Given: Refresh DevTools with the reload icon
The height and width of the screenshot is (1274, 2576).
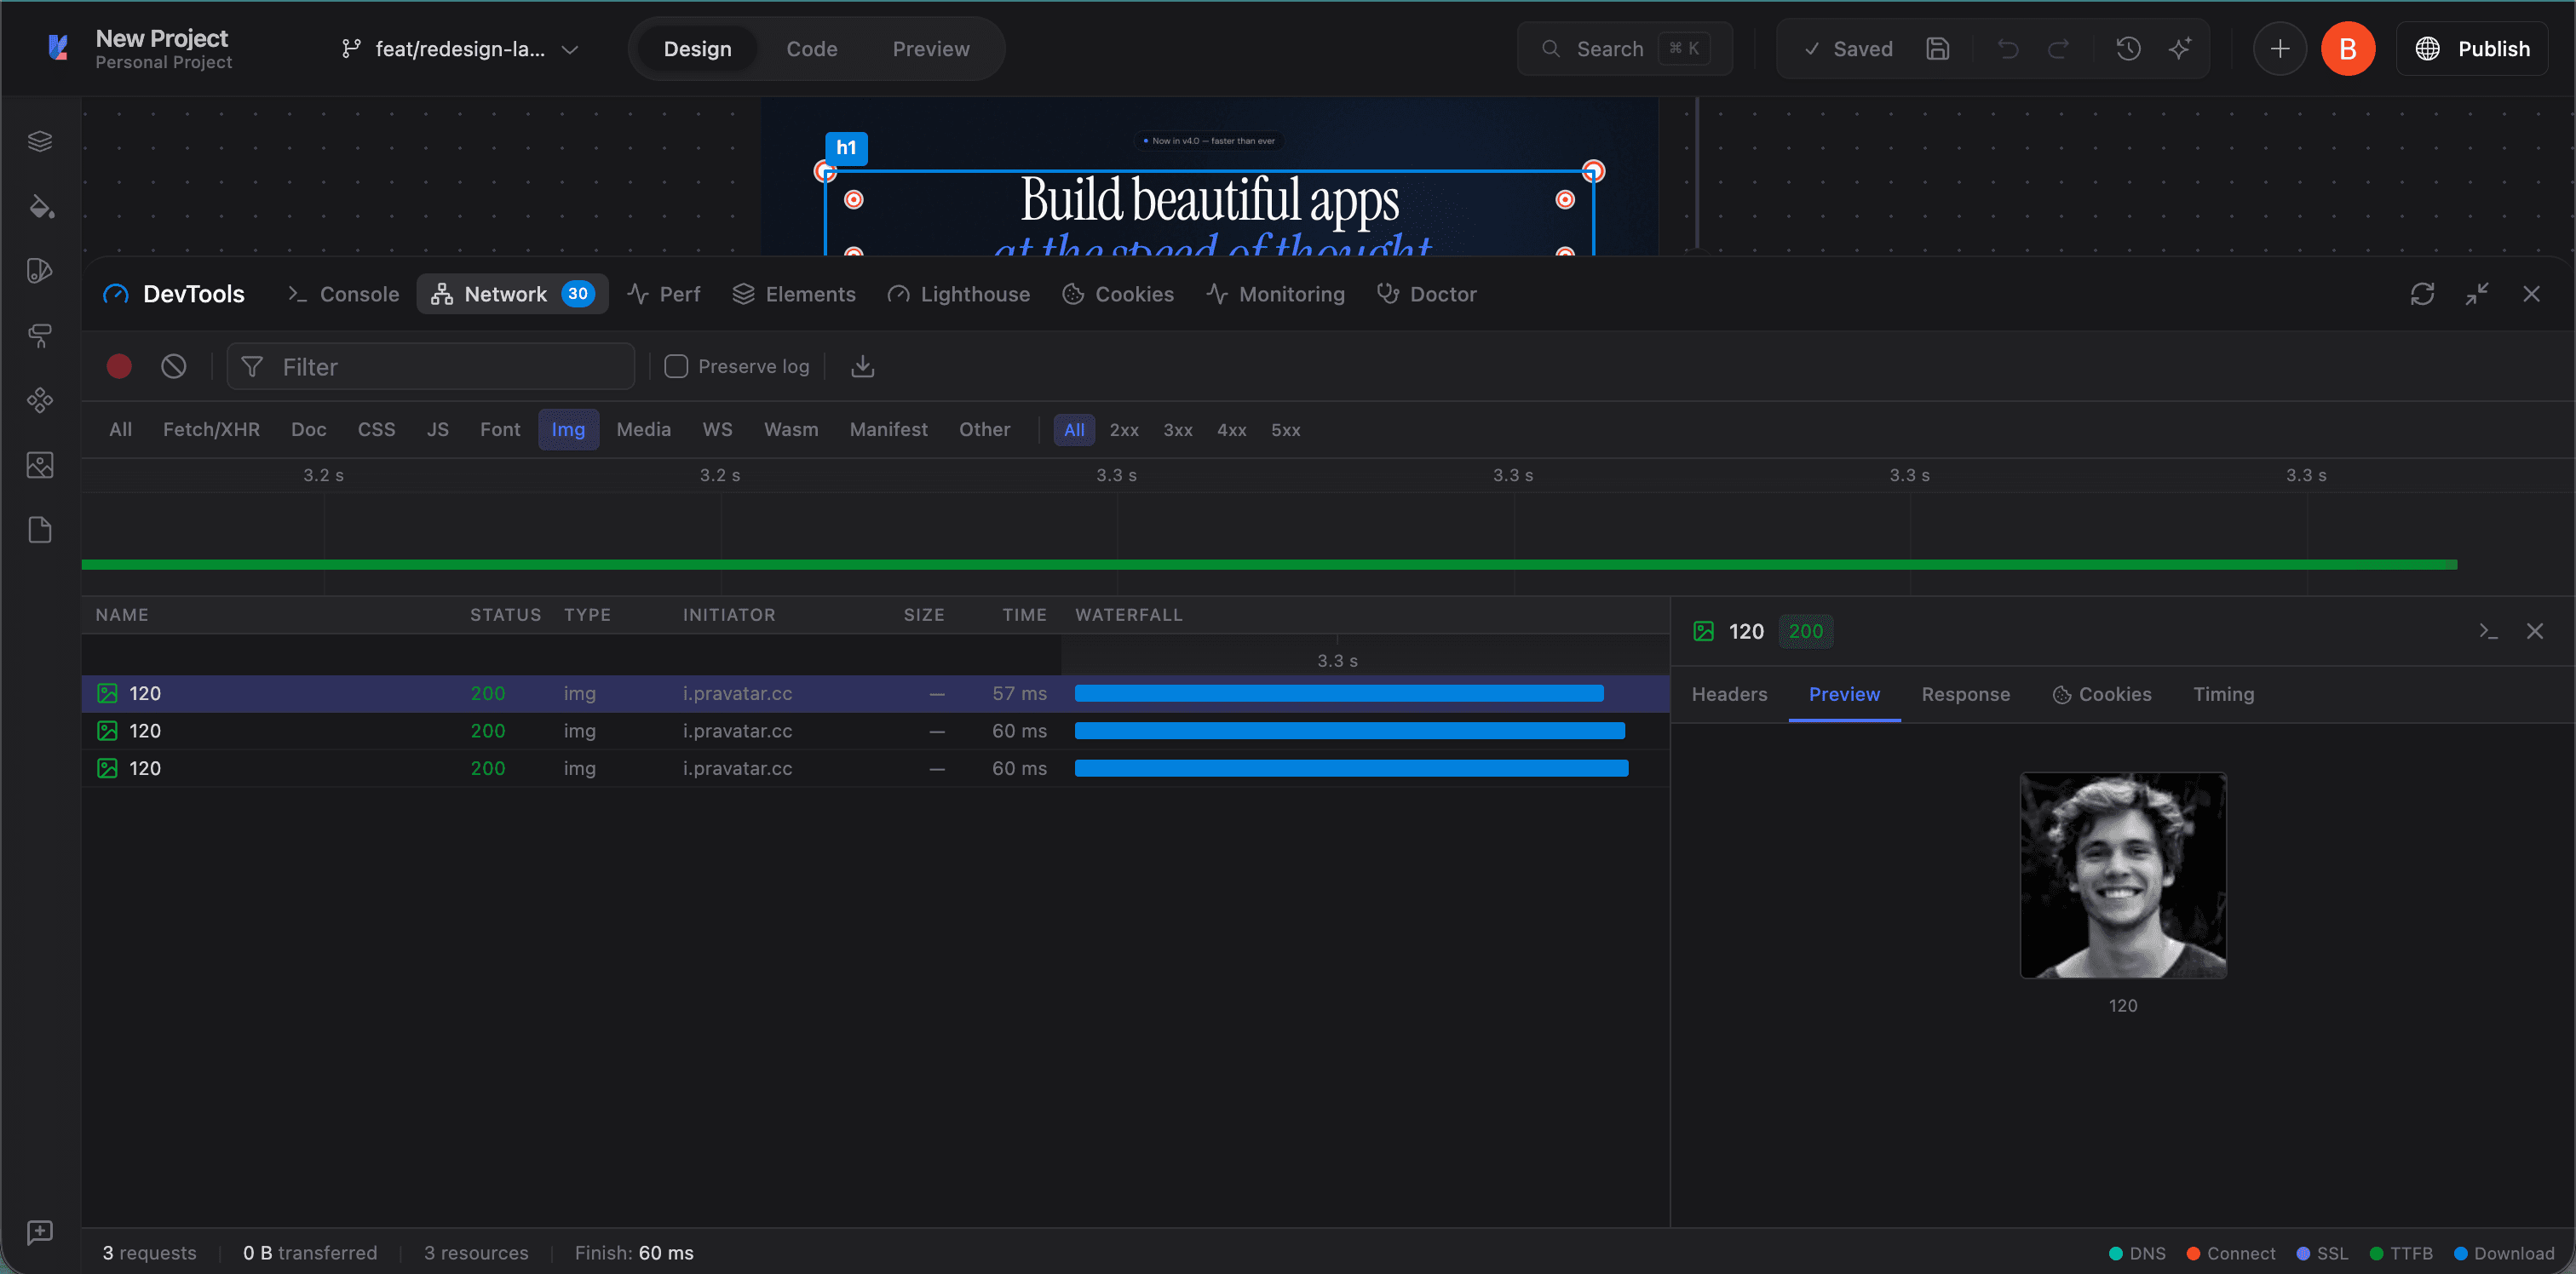Looking at the screenshot, I should pyautogui.click(x=2422, y=294).
